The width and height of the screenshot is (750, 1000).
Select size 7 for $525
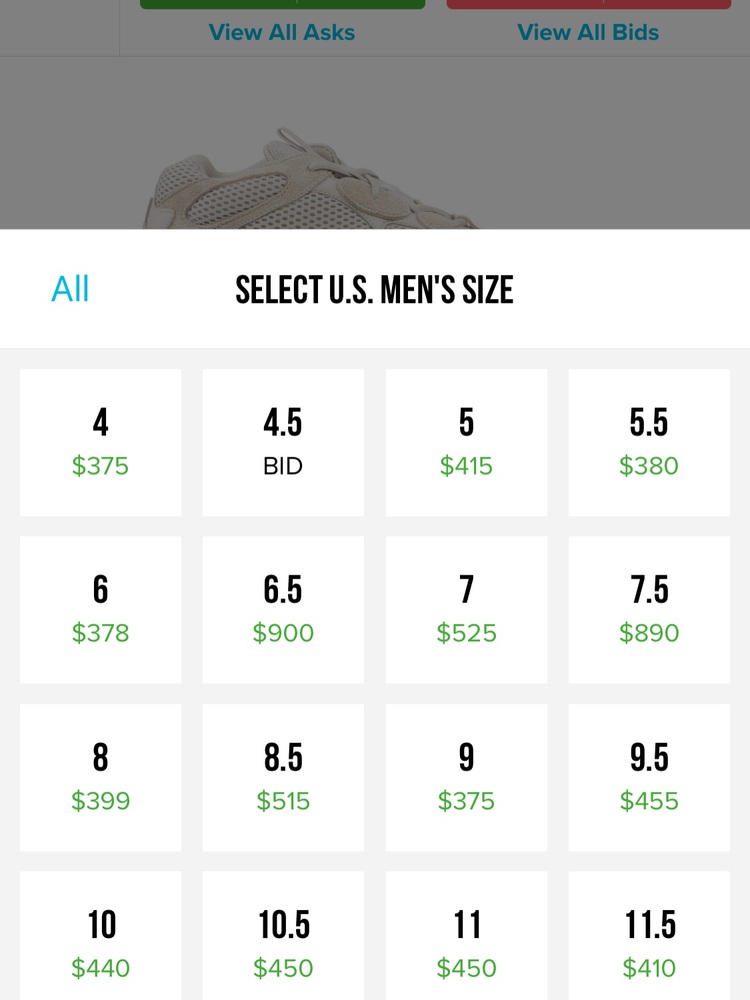tap(466, 610)
